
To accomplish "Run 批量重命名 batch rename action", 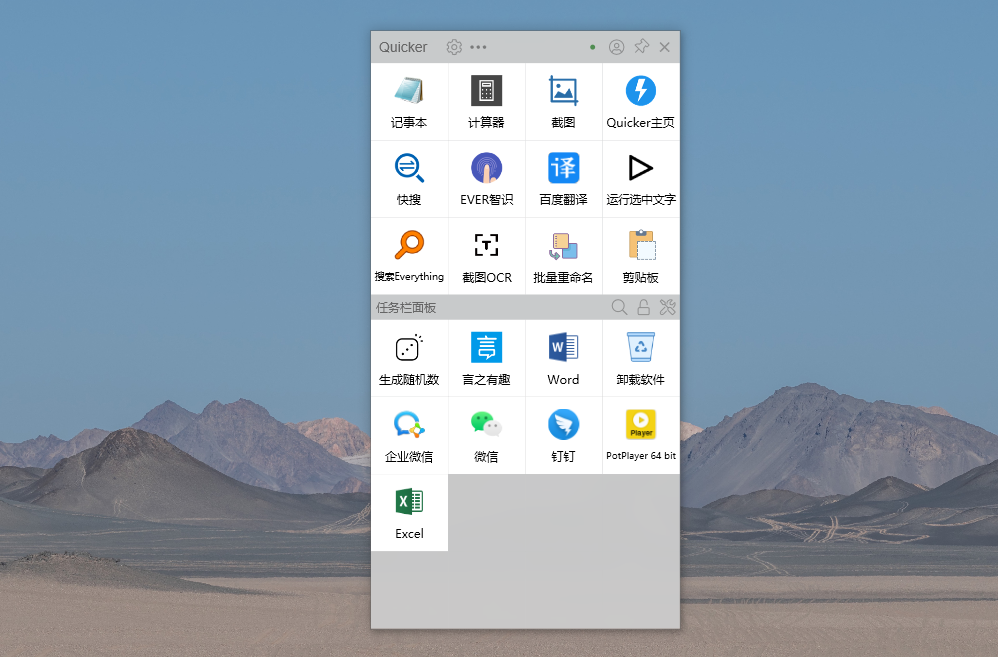I will click(563, 256).
